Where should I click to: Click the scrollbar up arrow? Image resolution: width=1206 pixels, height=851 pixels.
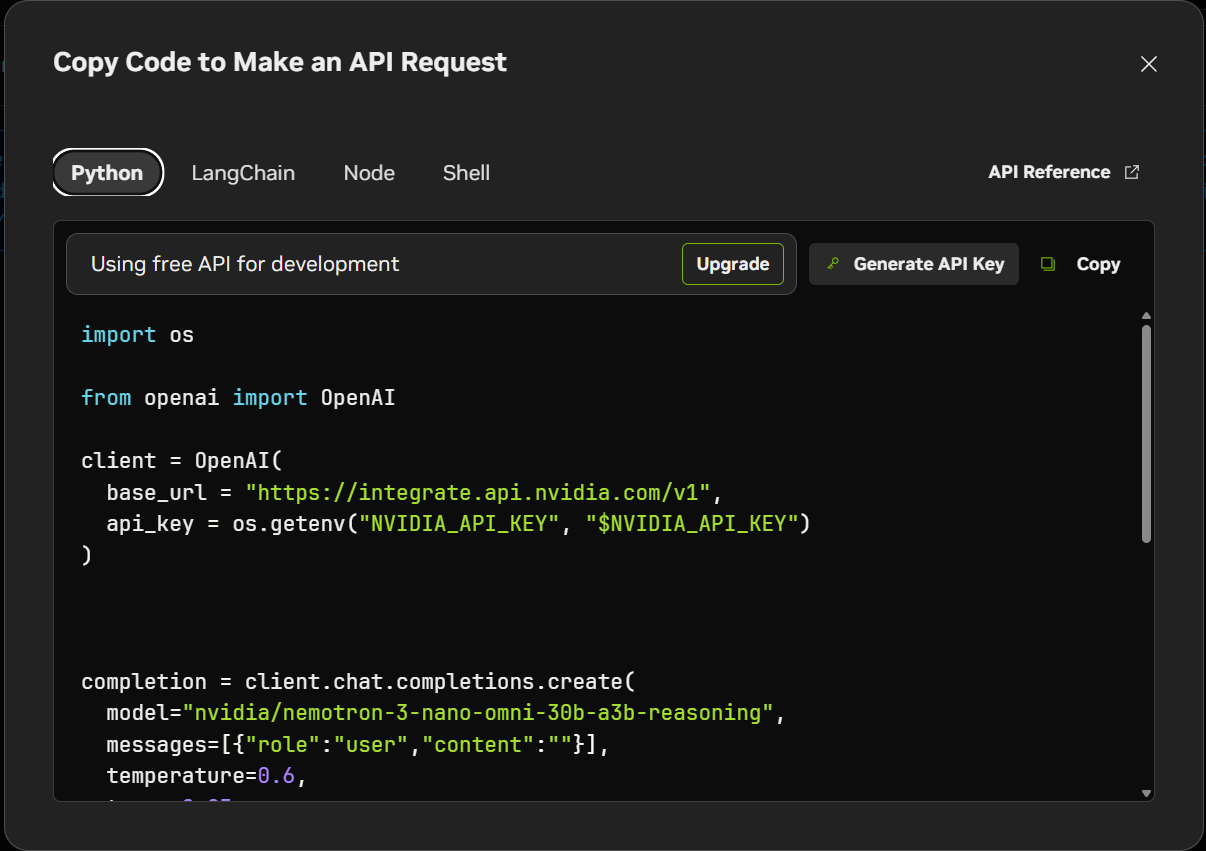(x=1146, y=316)
